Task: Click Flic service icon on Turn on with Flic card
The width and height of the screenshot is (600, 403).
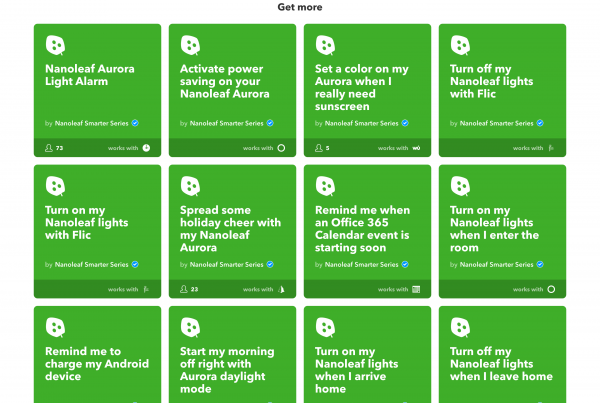Action: click(x=147, y=289)
